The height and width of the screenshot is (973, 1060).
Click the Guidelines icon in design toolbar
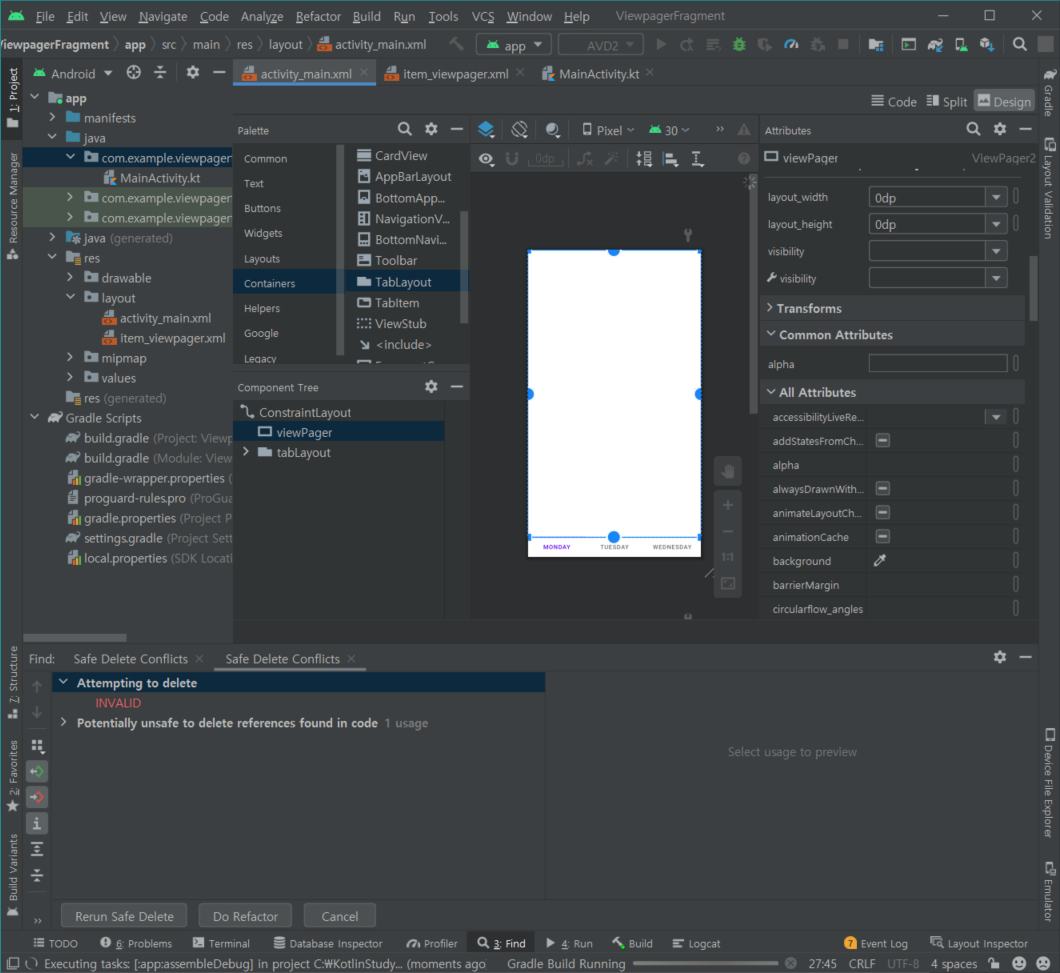point(697,159)
